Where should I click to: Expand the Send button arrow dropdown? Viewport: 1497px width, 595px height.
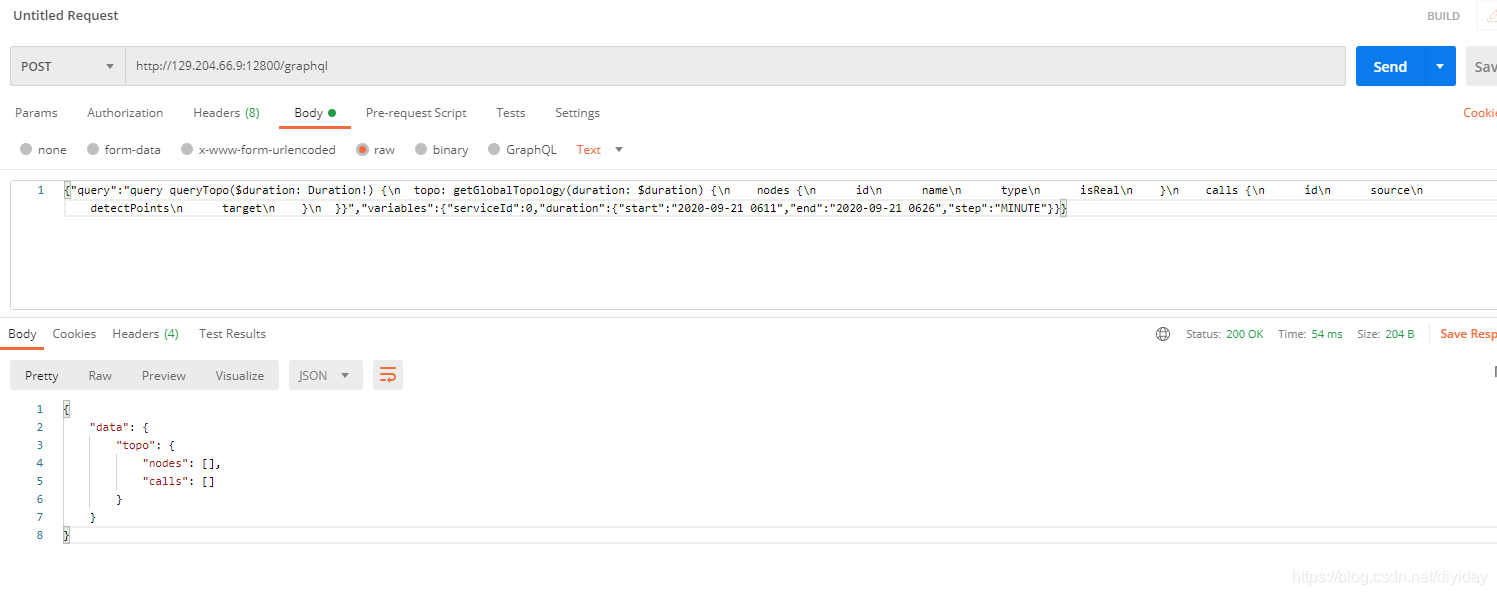coord(1439,66)
